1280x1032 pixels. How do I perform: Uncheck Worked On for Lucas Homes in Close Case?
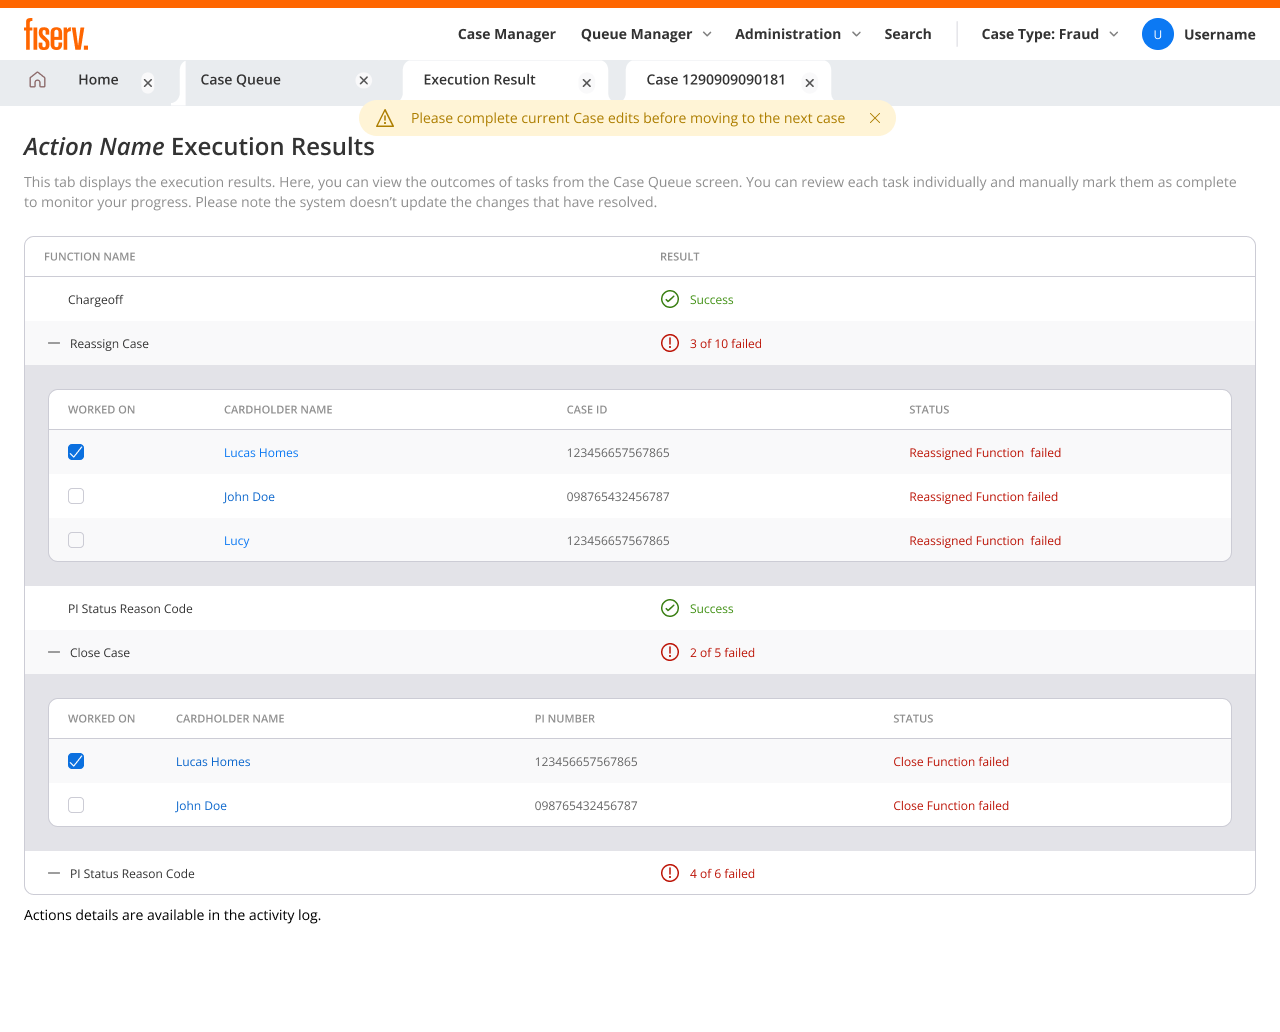(x=76, y=761)
